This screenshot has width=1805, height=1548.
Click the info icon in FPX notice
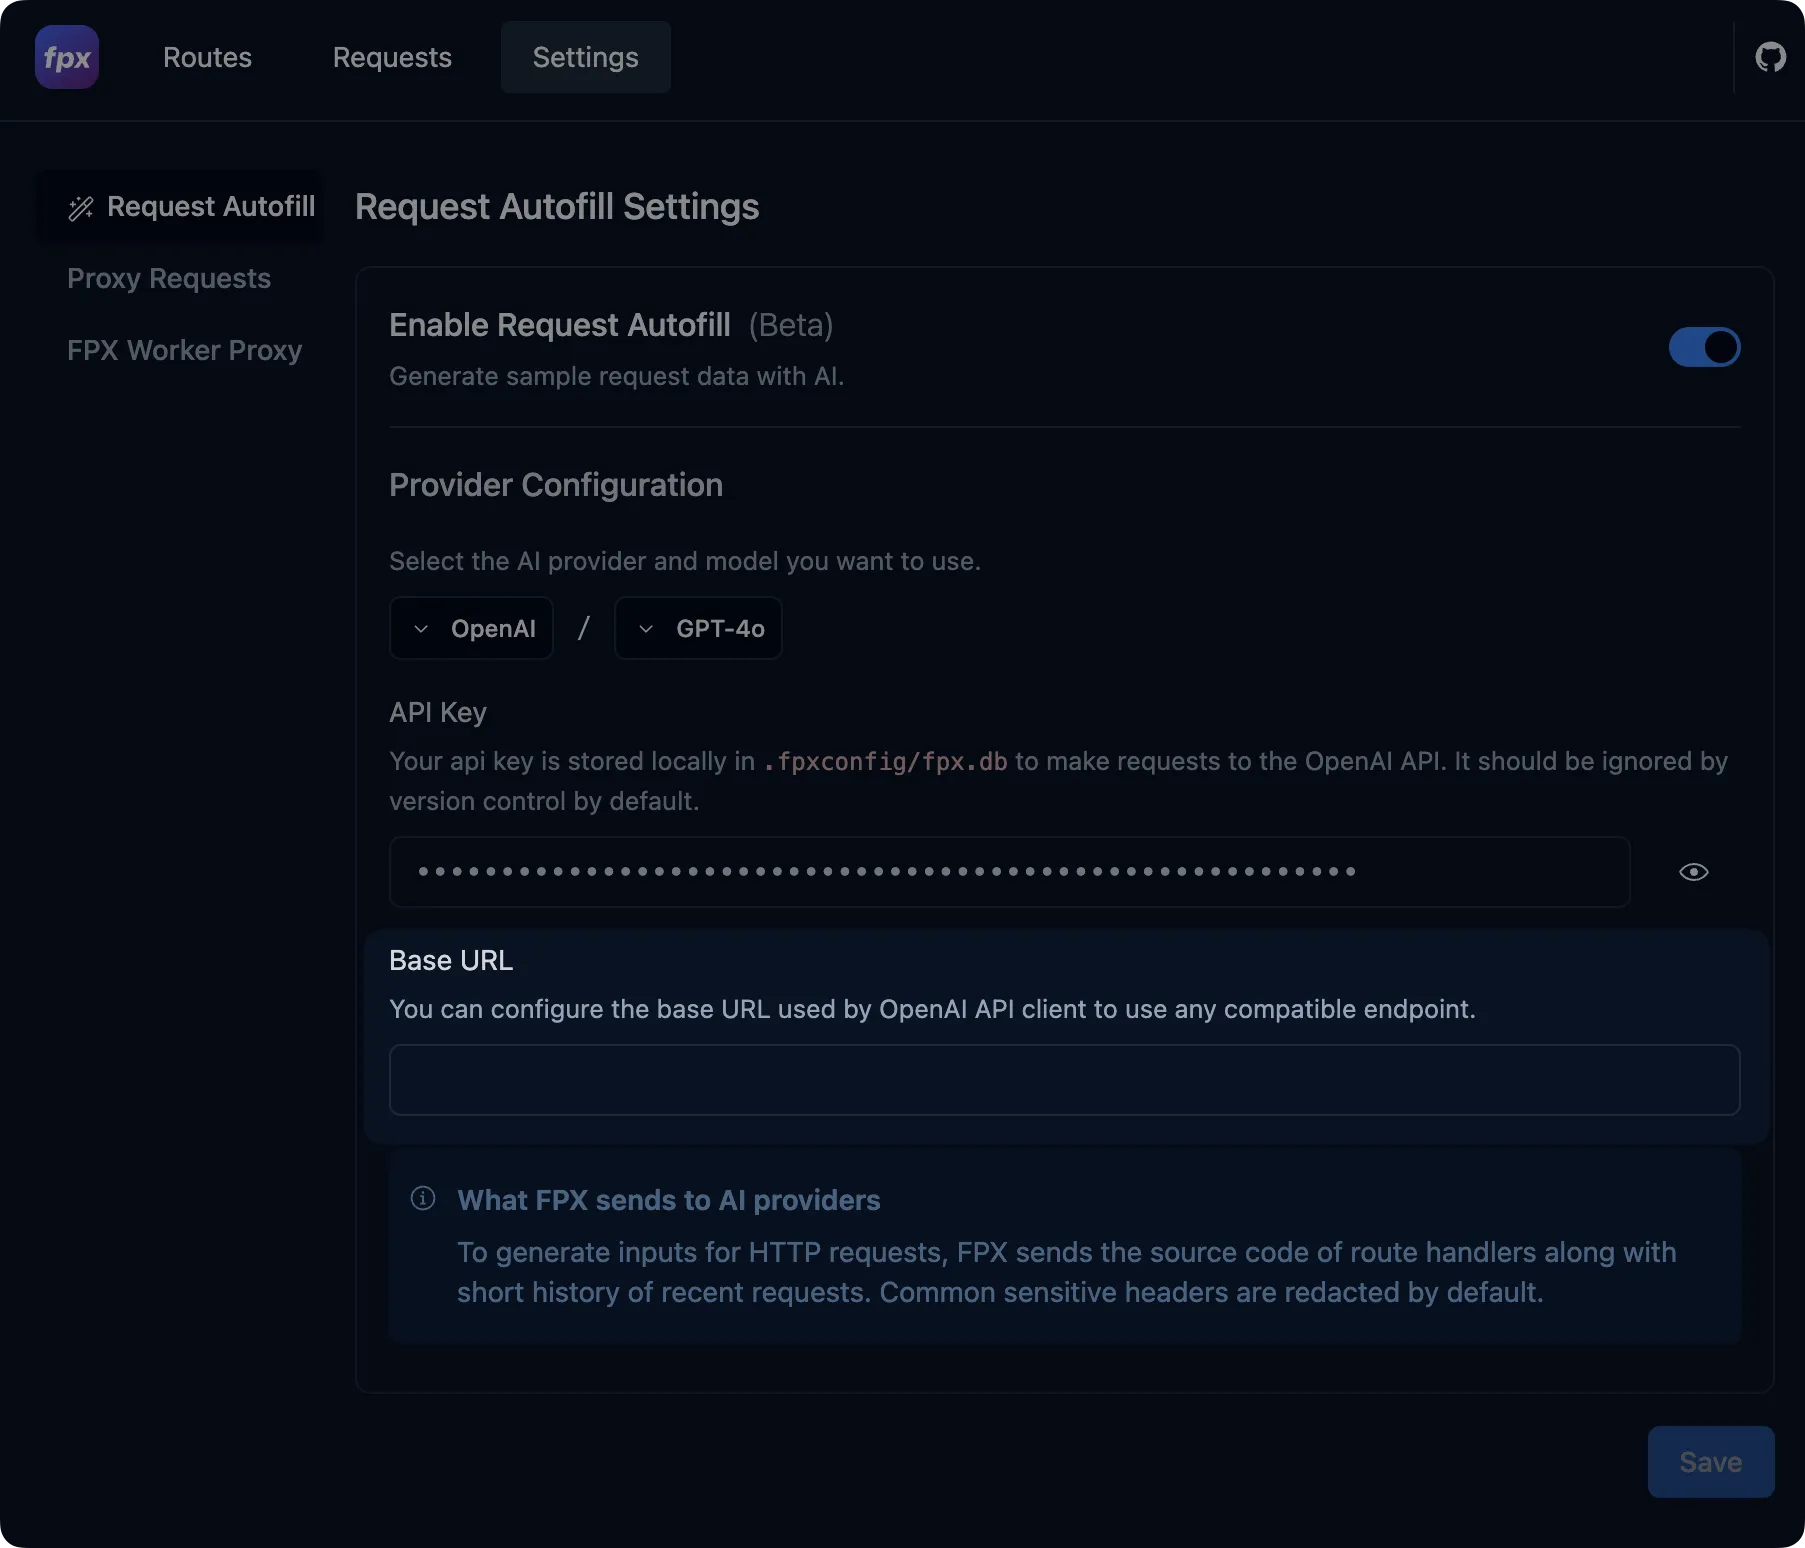click(x=423, y=1198)
